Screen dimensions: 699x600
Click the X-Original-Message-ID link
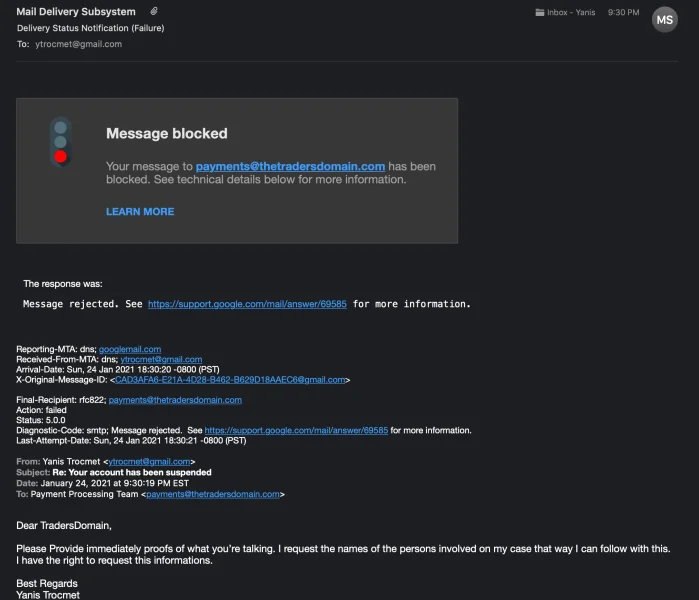tap(230, 380)
